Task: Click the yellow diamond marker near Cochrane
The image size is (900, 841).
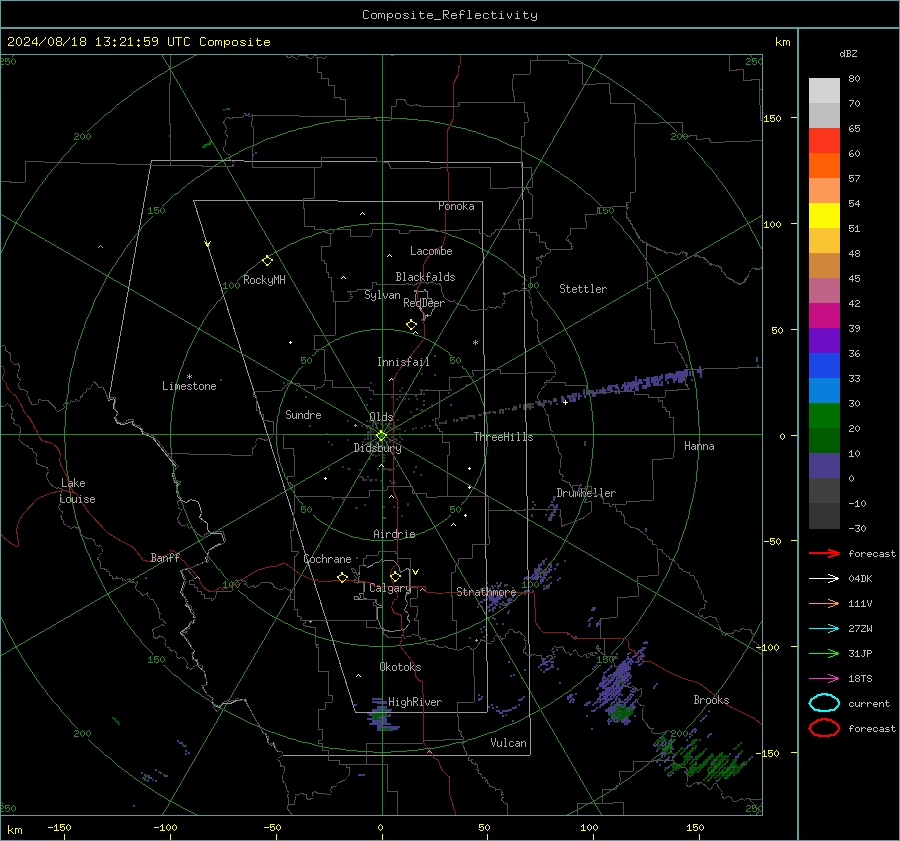Action: tap(343, 577)
